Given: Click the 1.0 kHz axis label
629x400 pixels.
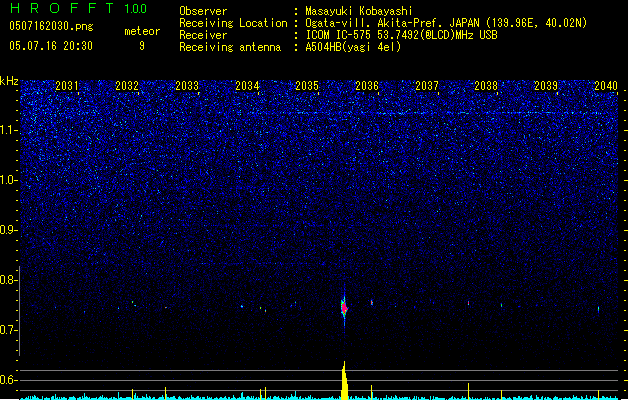Looking at the screenshot, I should click(9, 180).
